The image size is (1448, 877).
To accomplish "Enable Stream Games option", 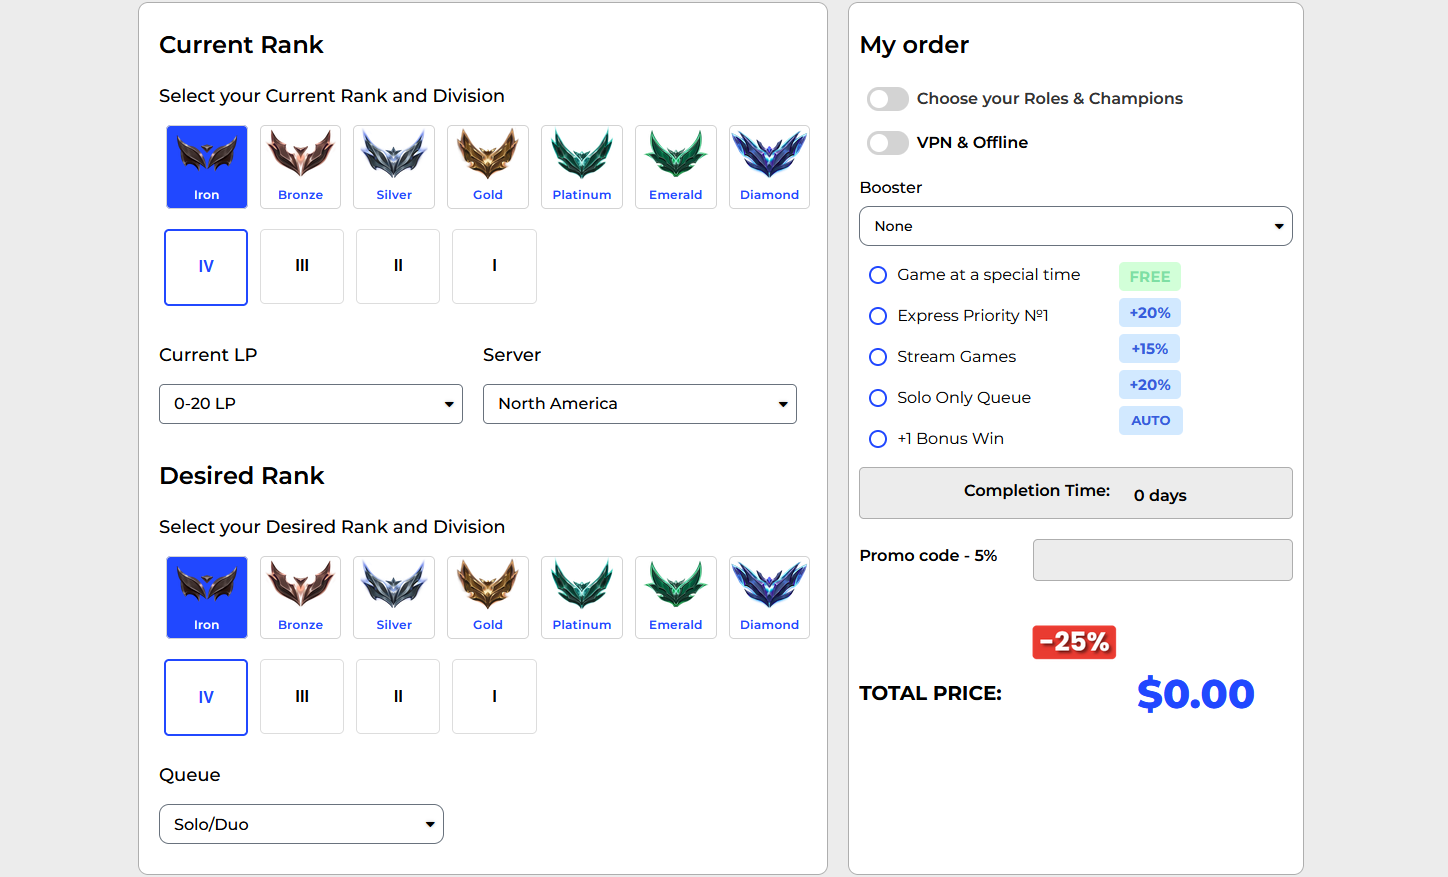I will click(x=878, y=357).
